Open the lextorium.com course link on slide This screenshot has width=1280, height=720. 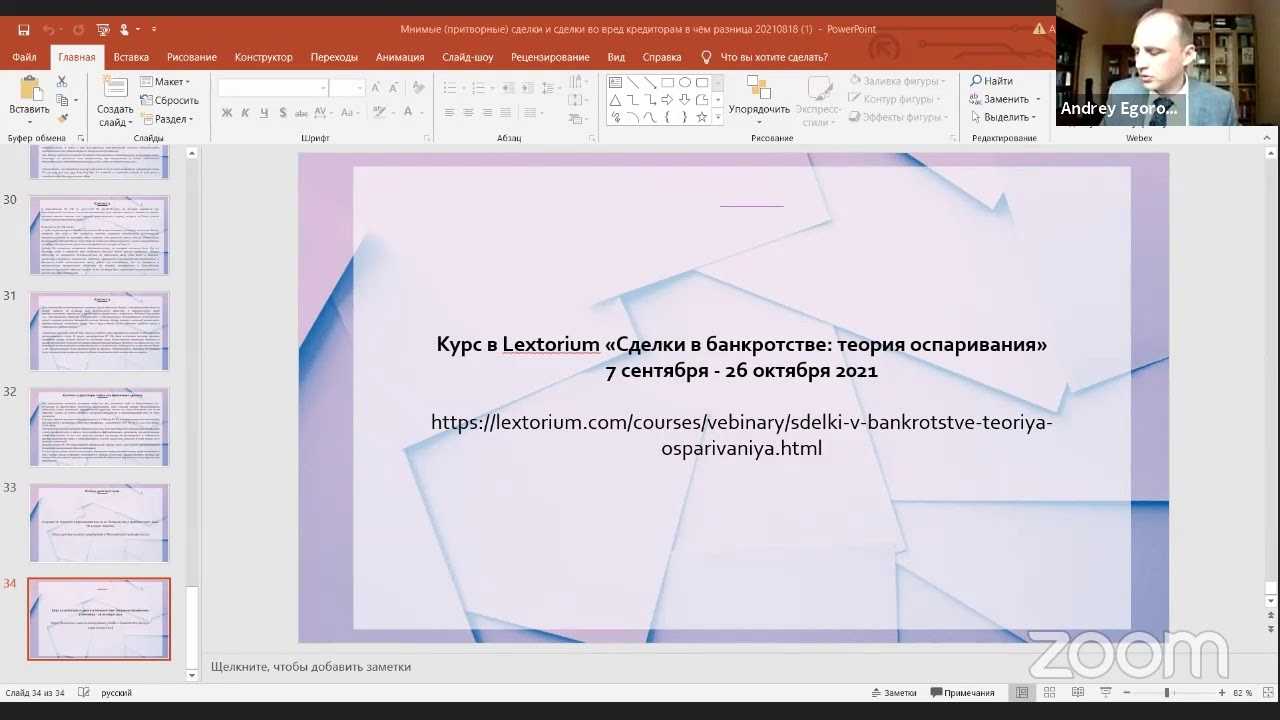click(x=742, y=435)
